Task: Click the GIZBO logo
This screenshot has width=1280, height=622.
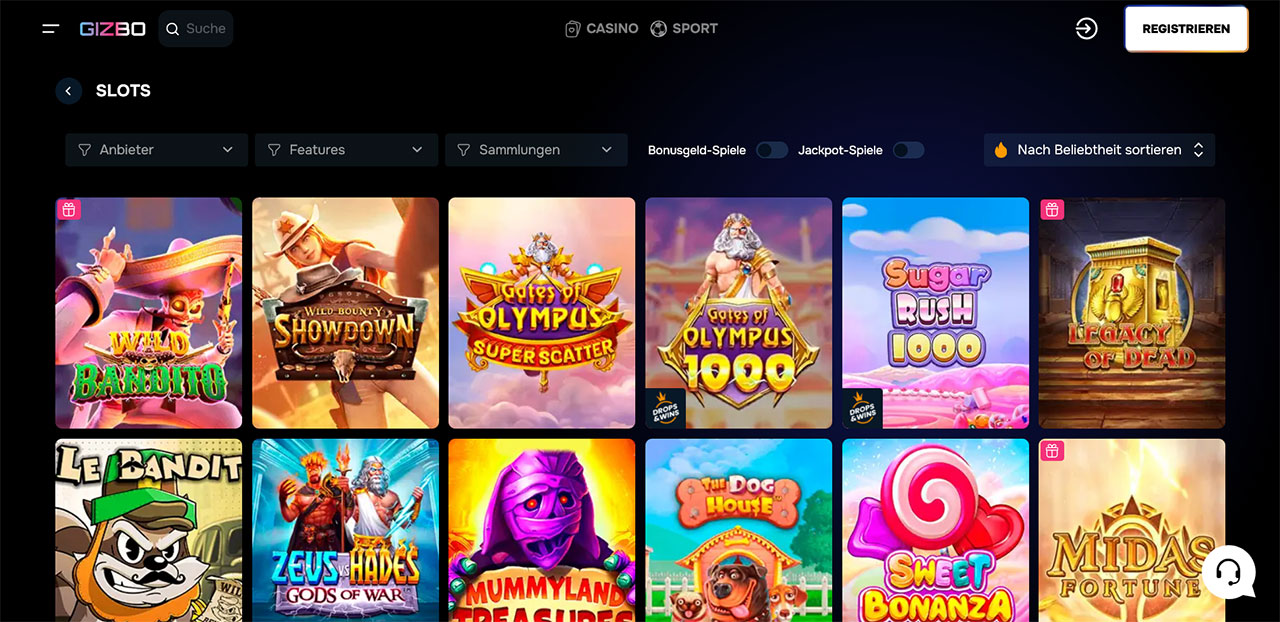Action: point(113,29)
